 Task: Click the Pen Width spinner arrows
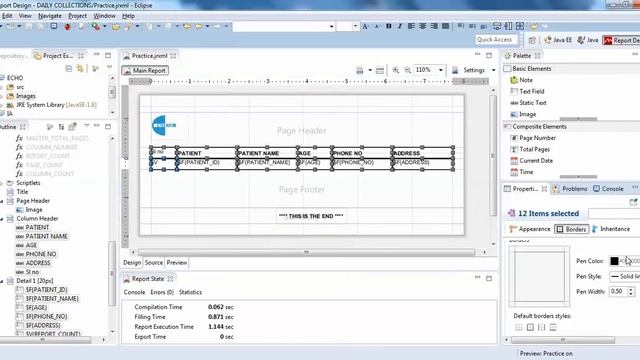click(631, 291)
